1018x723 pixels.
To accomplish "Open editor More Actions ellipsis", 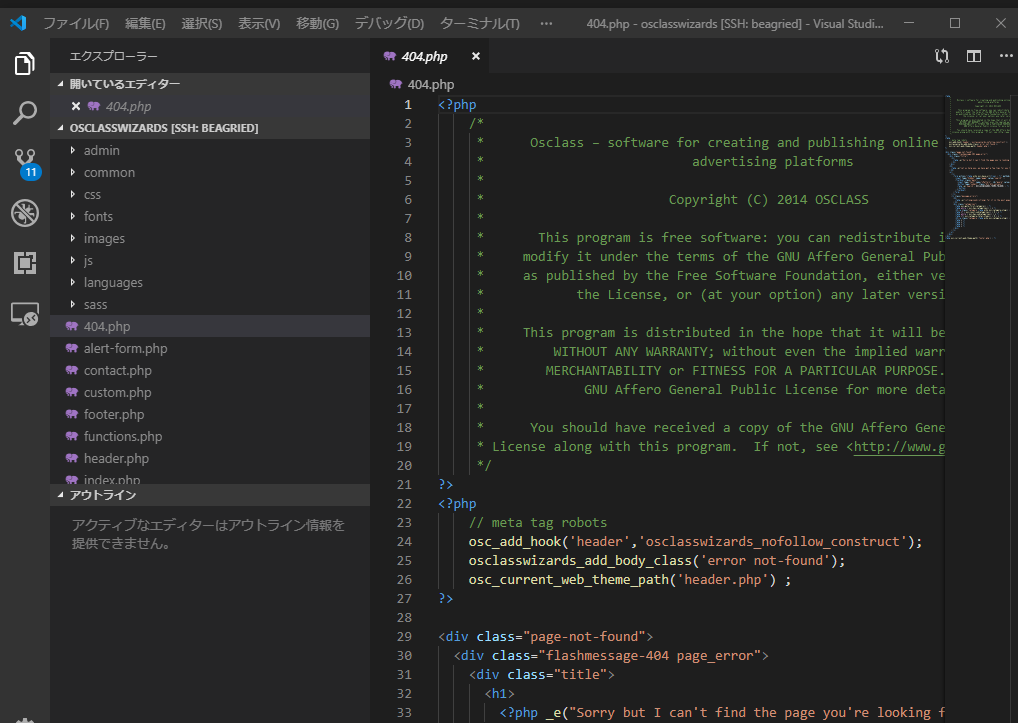I will click(1006, 56).
